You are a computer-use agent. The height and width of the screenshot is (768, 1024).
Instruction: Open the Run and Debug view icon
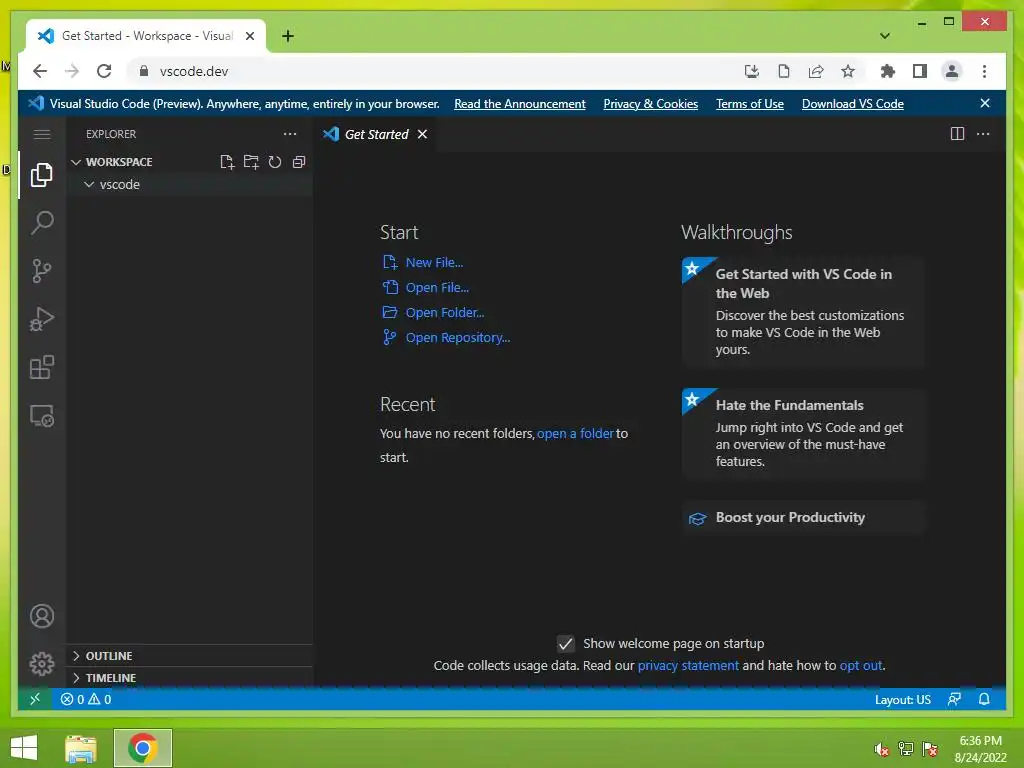pos(42,319)
